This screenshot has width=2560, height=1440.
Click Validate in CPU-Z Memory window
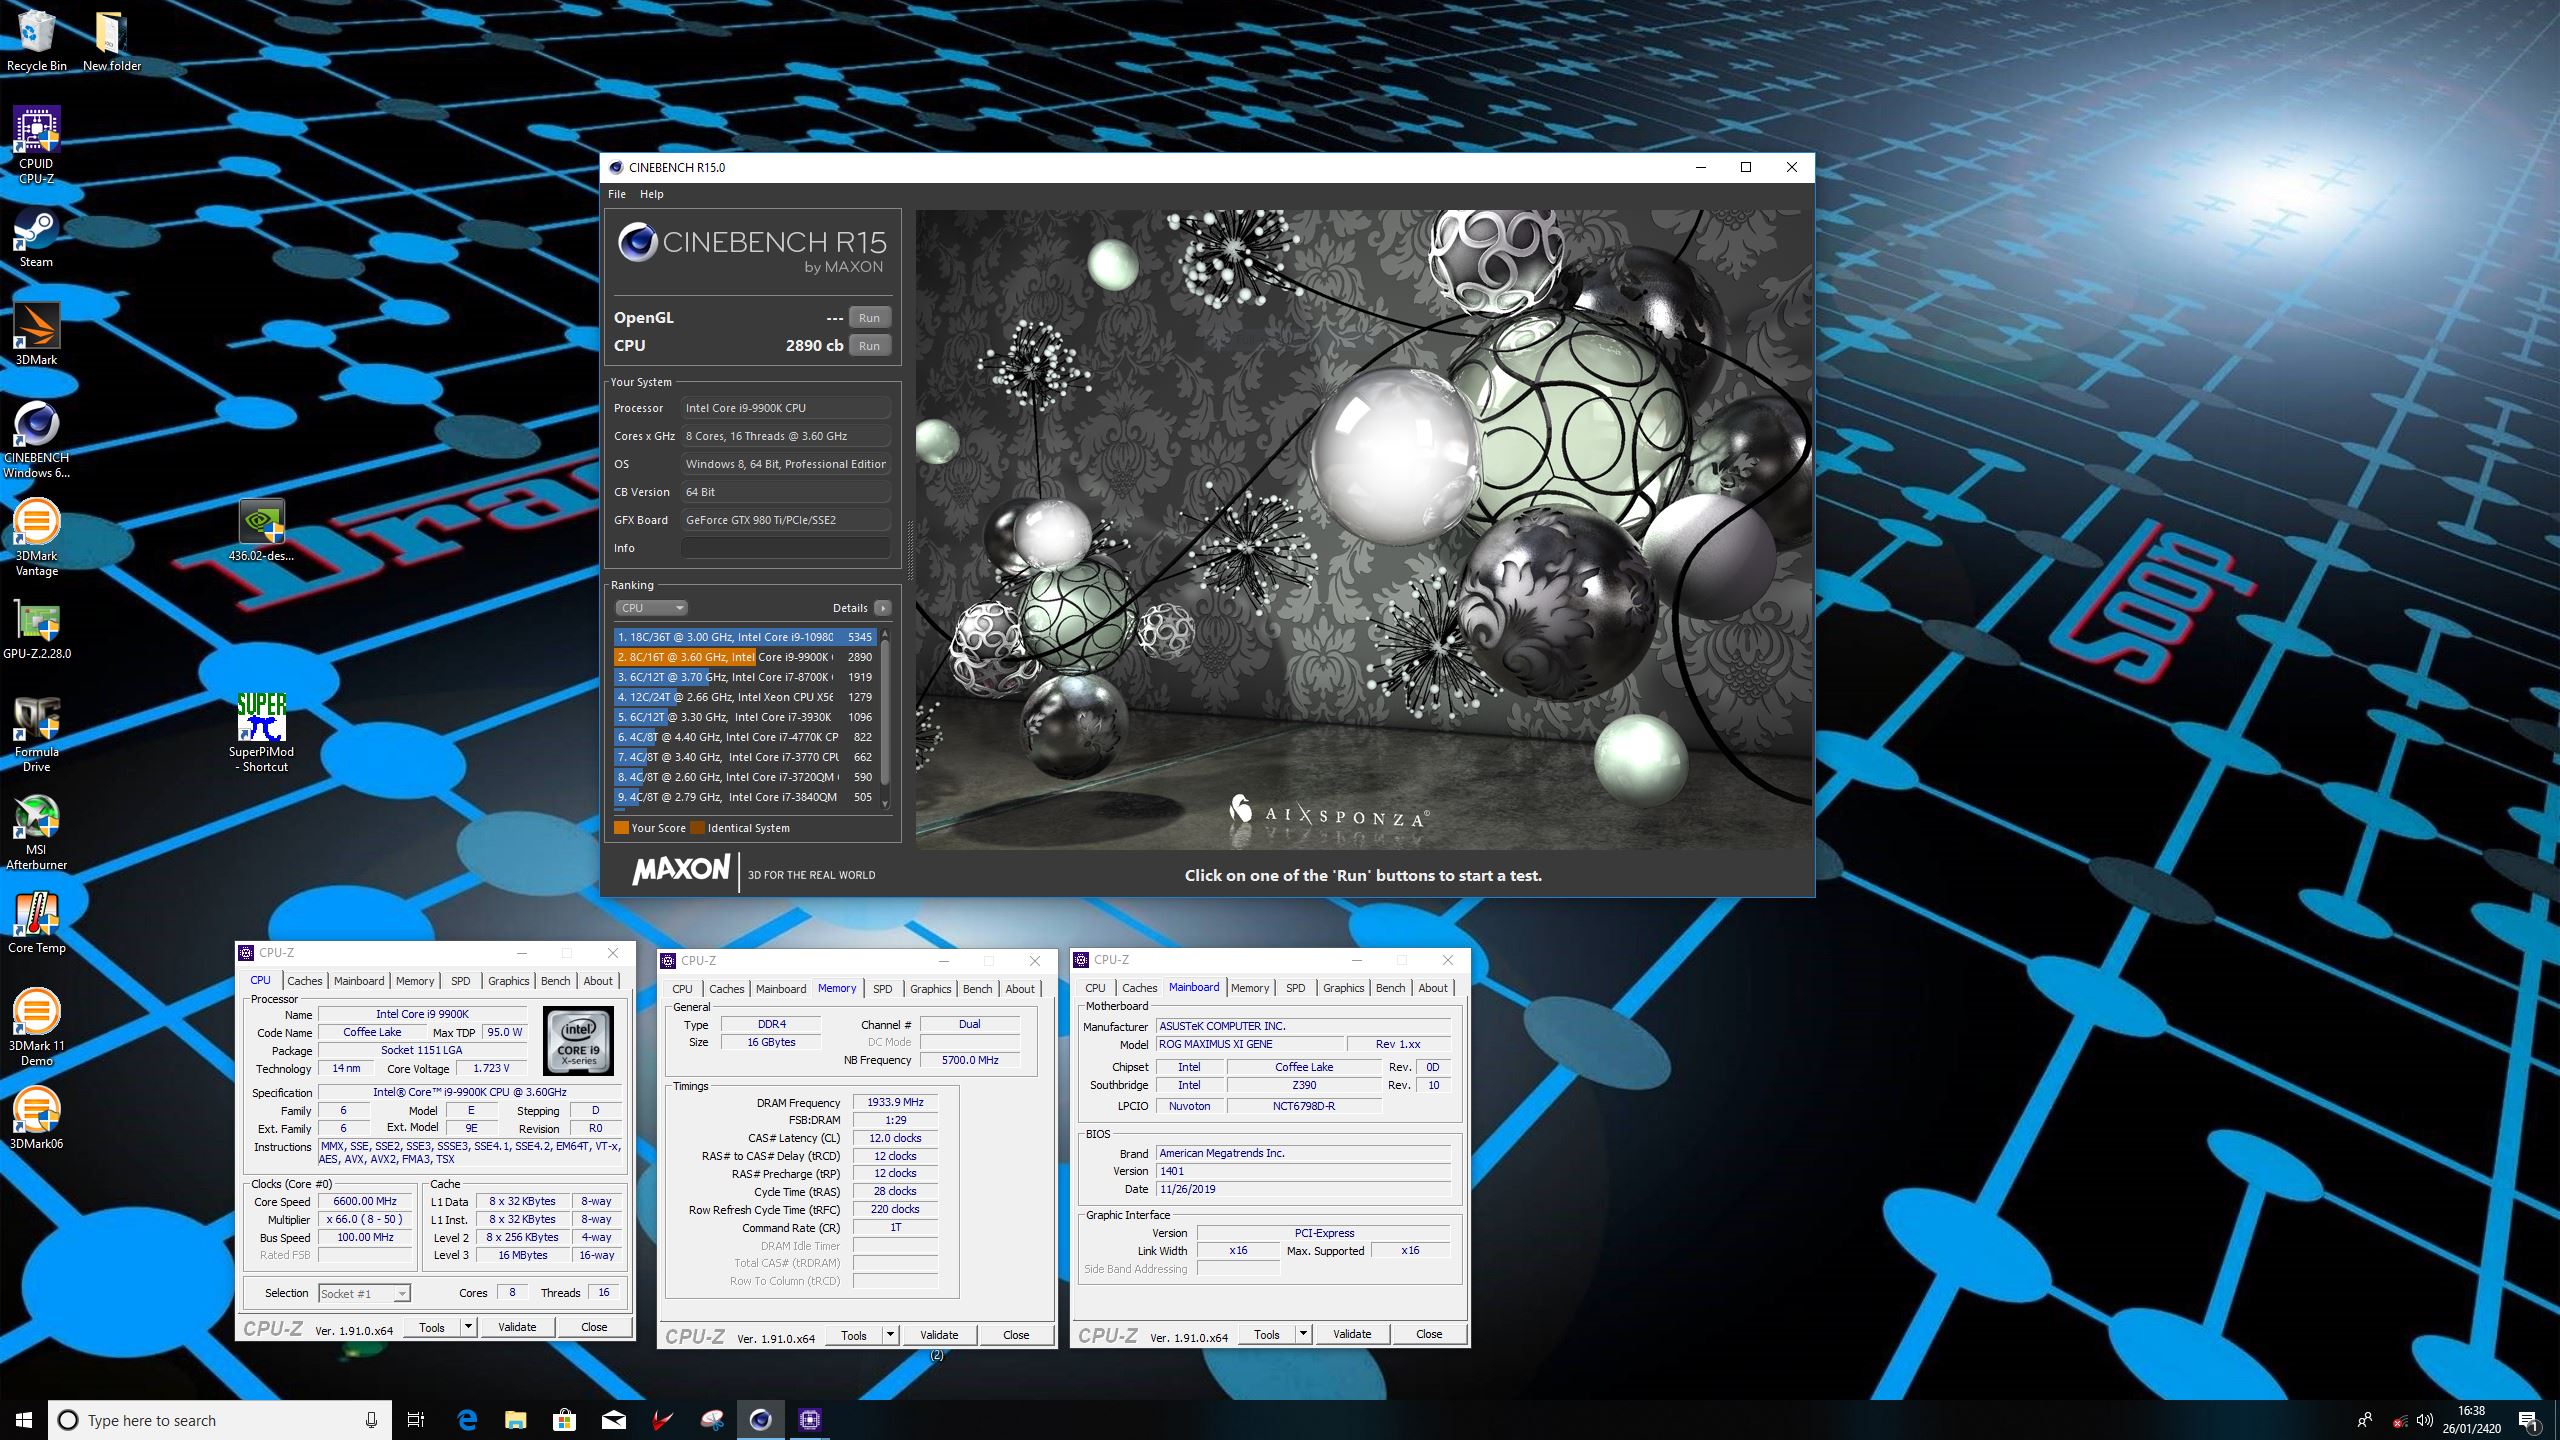click(939, 1335)
